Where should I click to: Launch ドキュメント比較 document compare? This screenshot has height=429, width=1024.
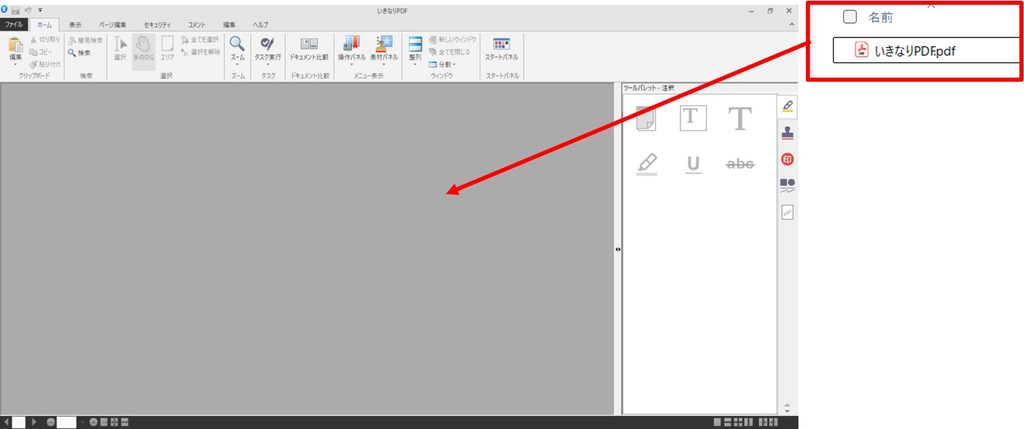(309, 50)
